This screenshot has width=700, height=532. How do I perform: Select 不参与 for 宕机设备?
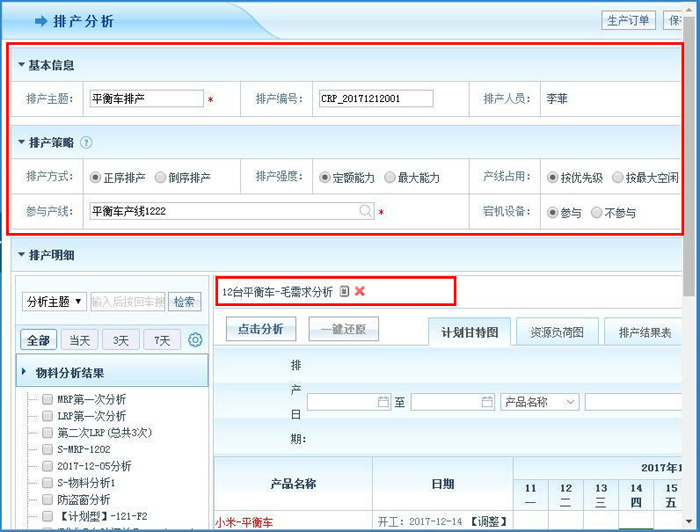pos(597,212)
